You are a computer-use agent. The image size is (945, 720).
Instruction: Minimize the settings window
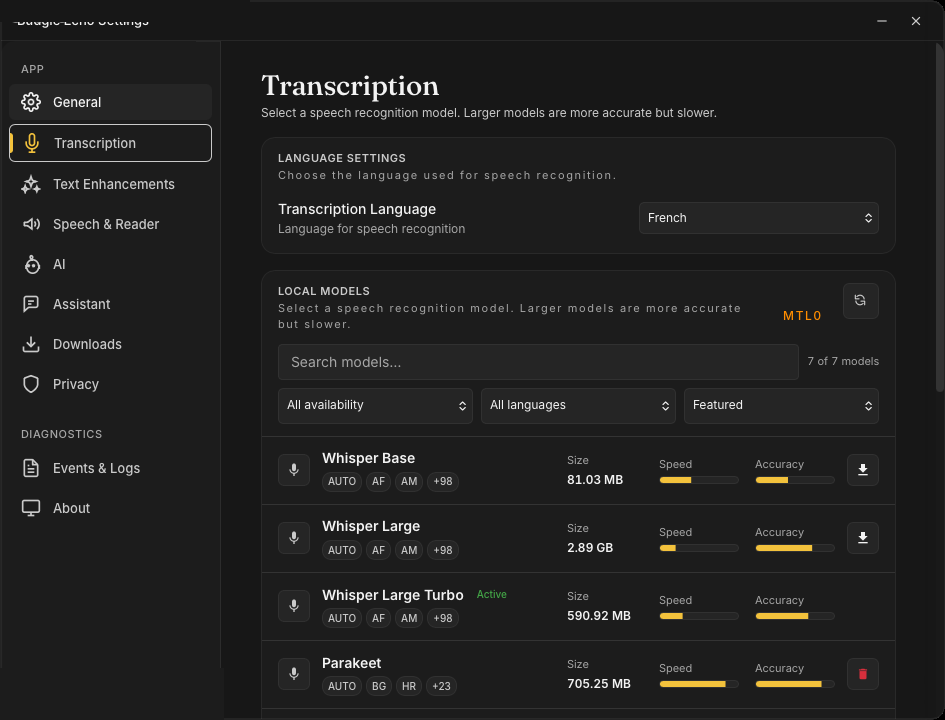[882, 21]
